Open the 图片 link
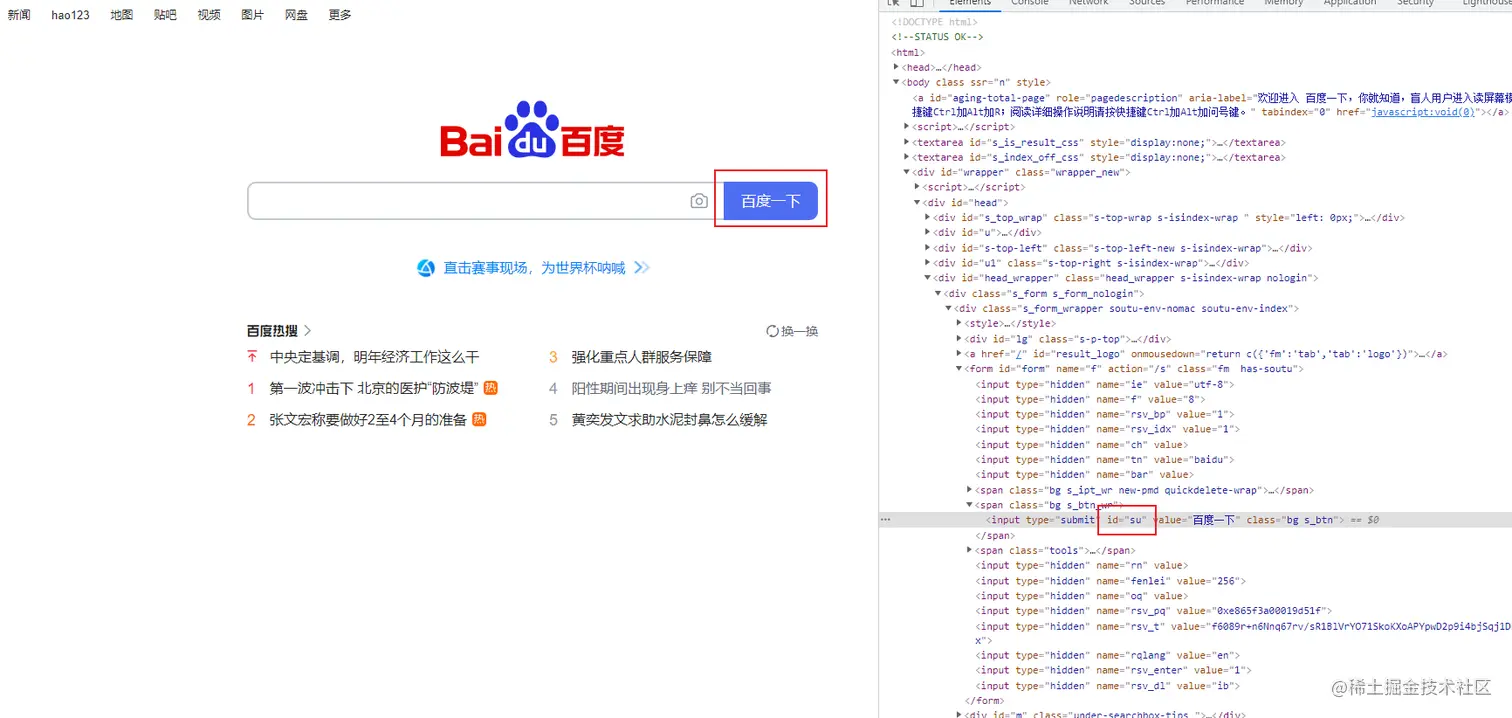Screen dimensions: 1512x718 pyautogui.click(x=253, y=15)
